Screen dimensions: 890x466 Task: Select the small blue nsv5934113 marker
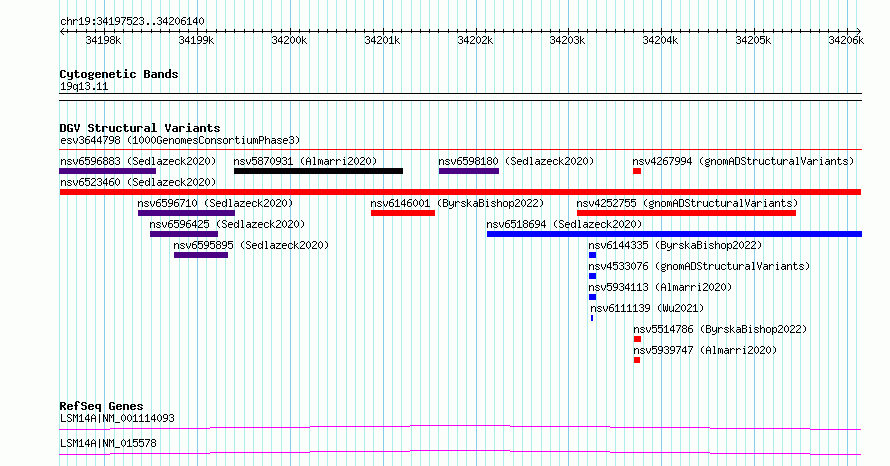[x=593, y=297]
